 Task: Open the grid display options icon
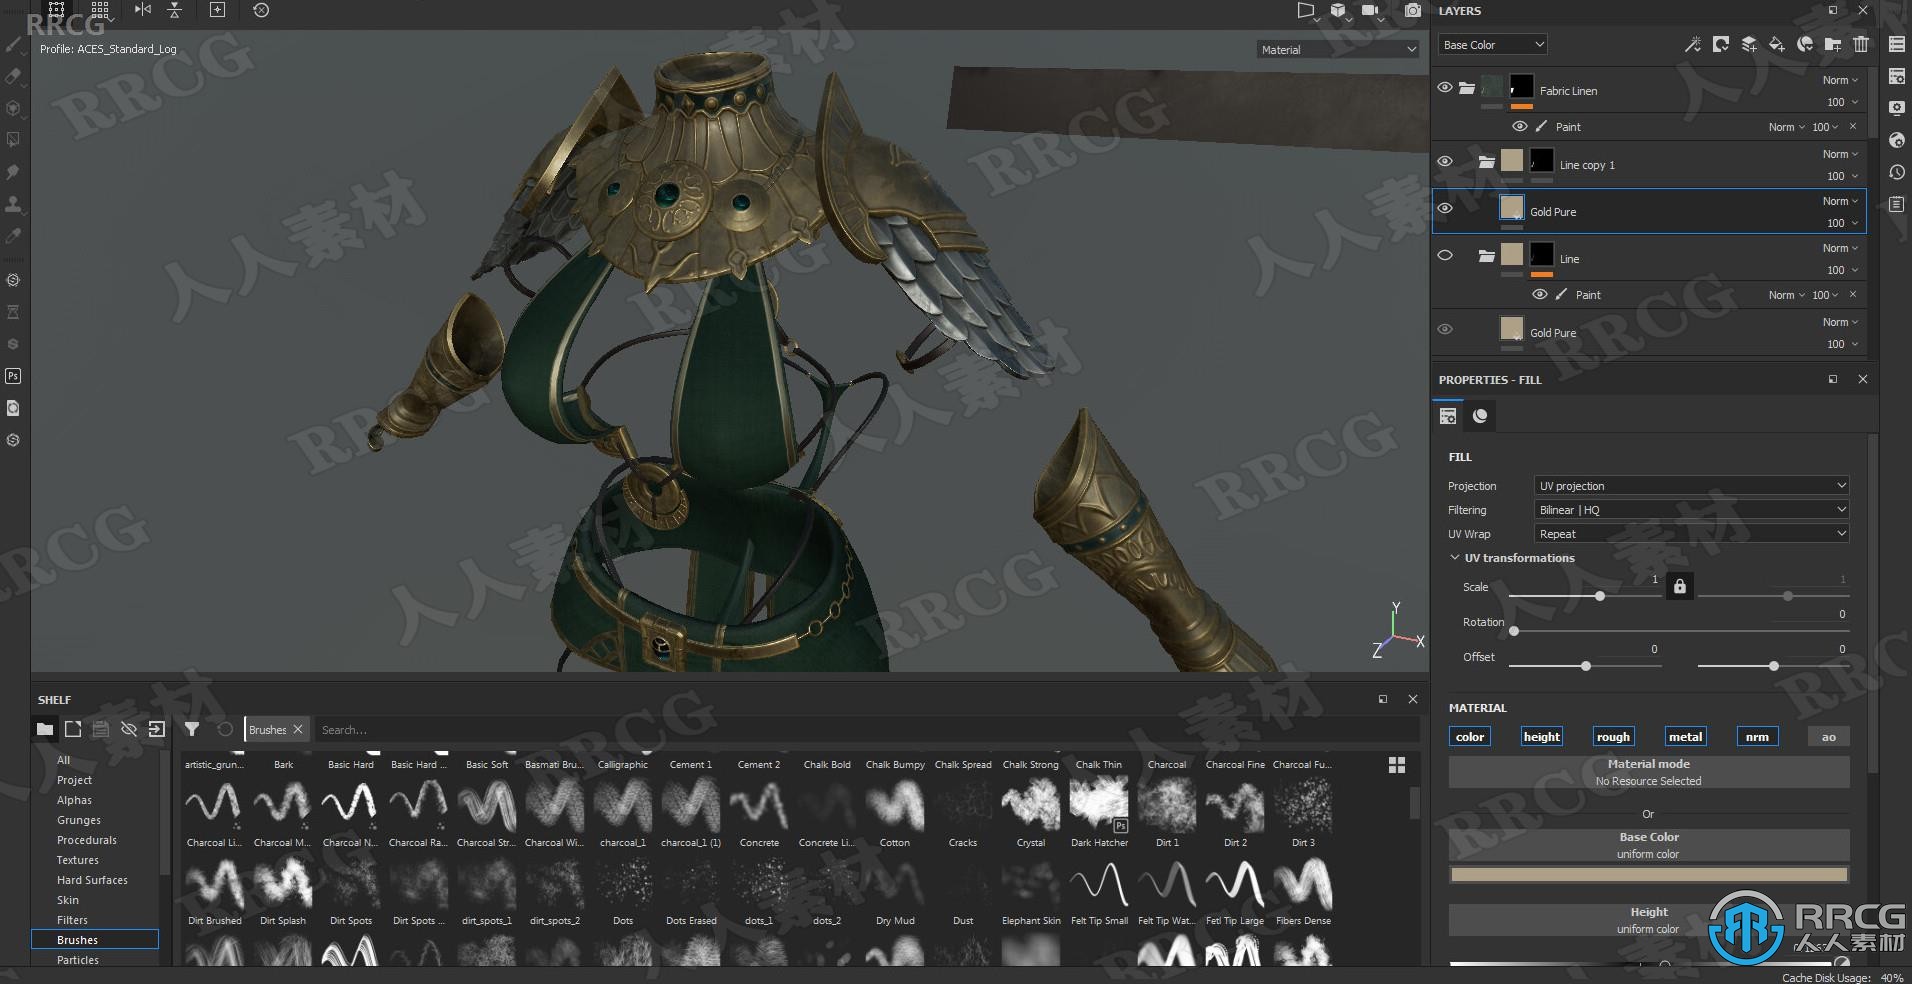point(101,10)
